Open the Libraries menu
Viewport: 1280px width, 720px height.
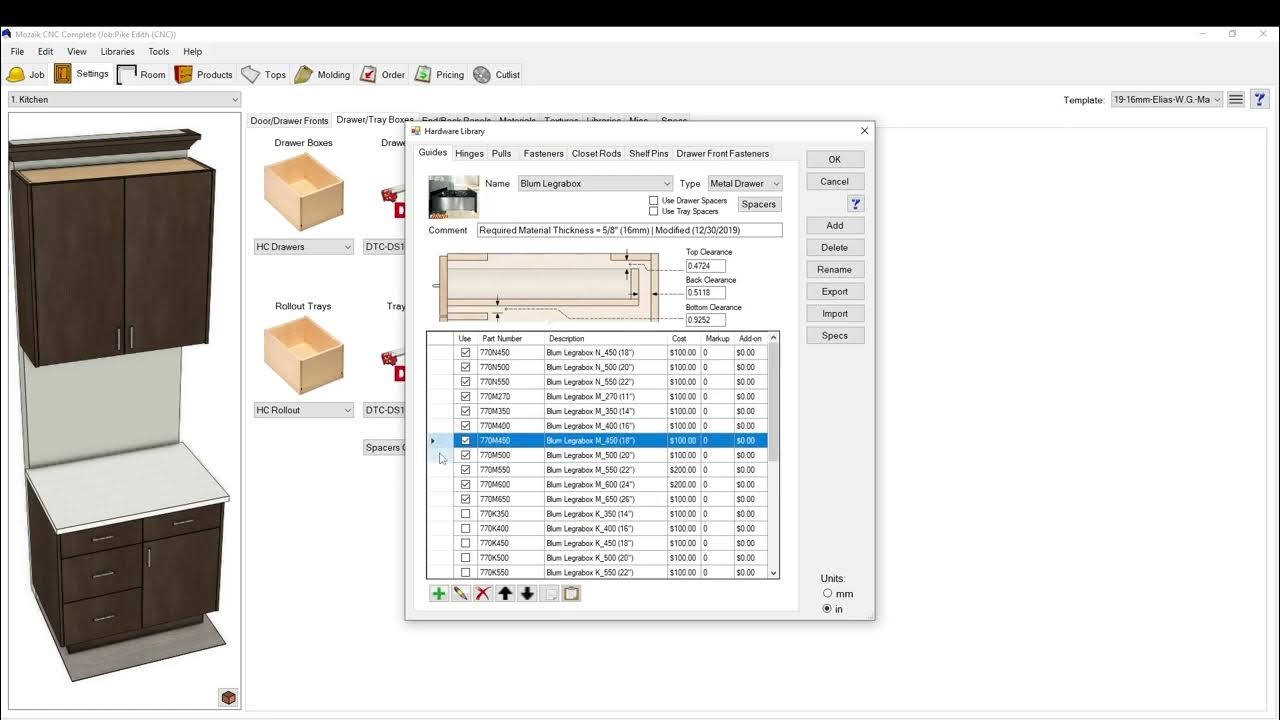[x=118, y=51]
